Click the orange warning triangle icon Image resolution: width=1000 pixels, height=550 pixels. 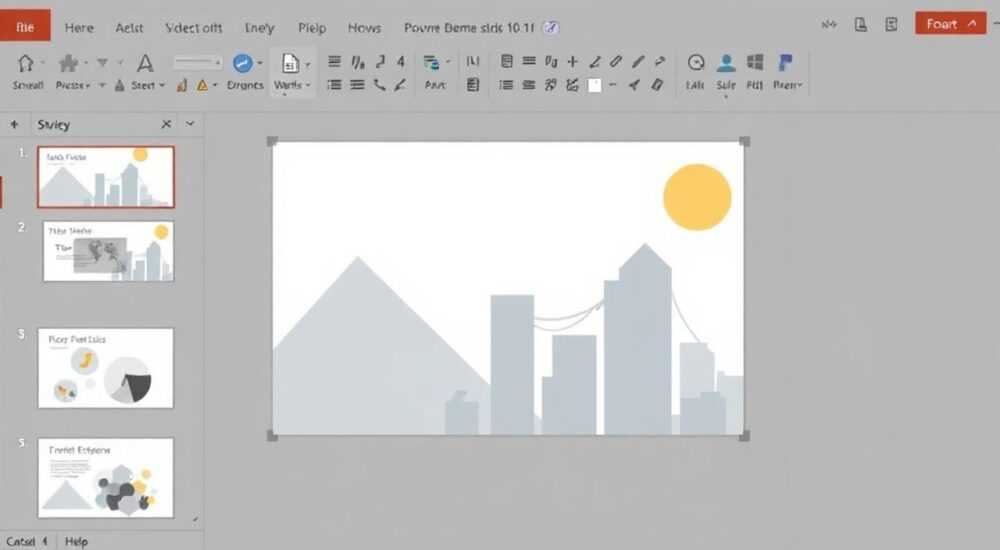coord(202,85)
